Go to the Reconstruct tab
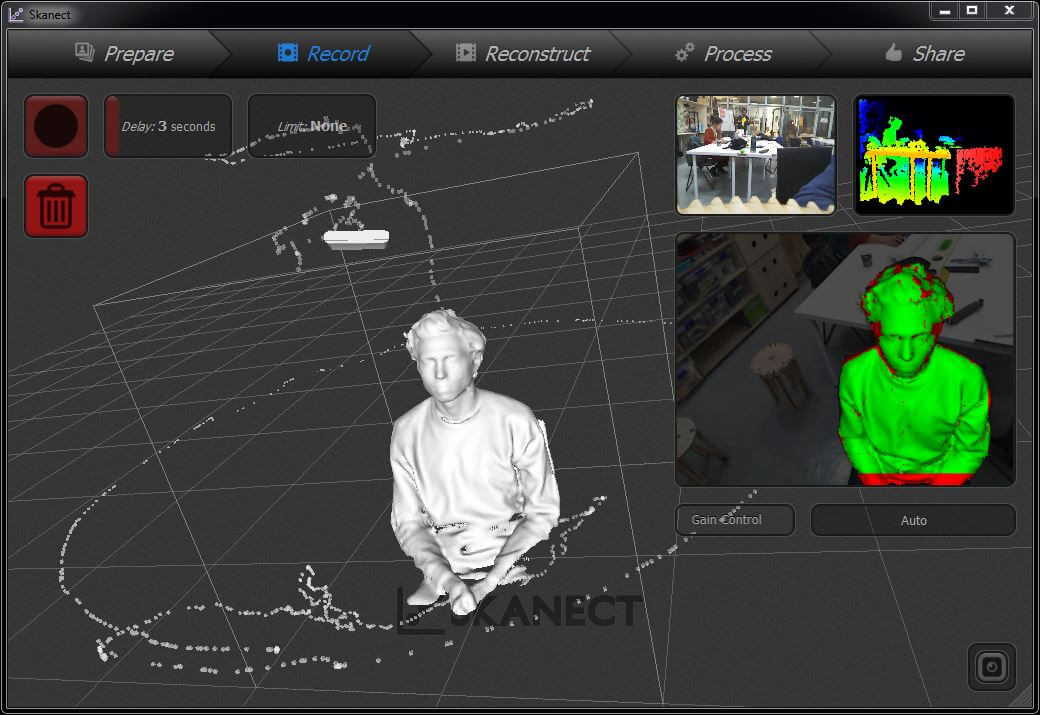1040x715 pixels. click(523, 54)
